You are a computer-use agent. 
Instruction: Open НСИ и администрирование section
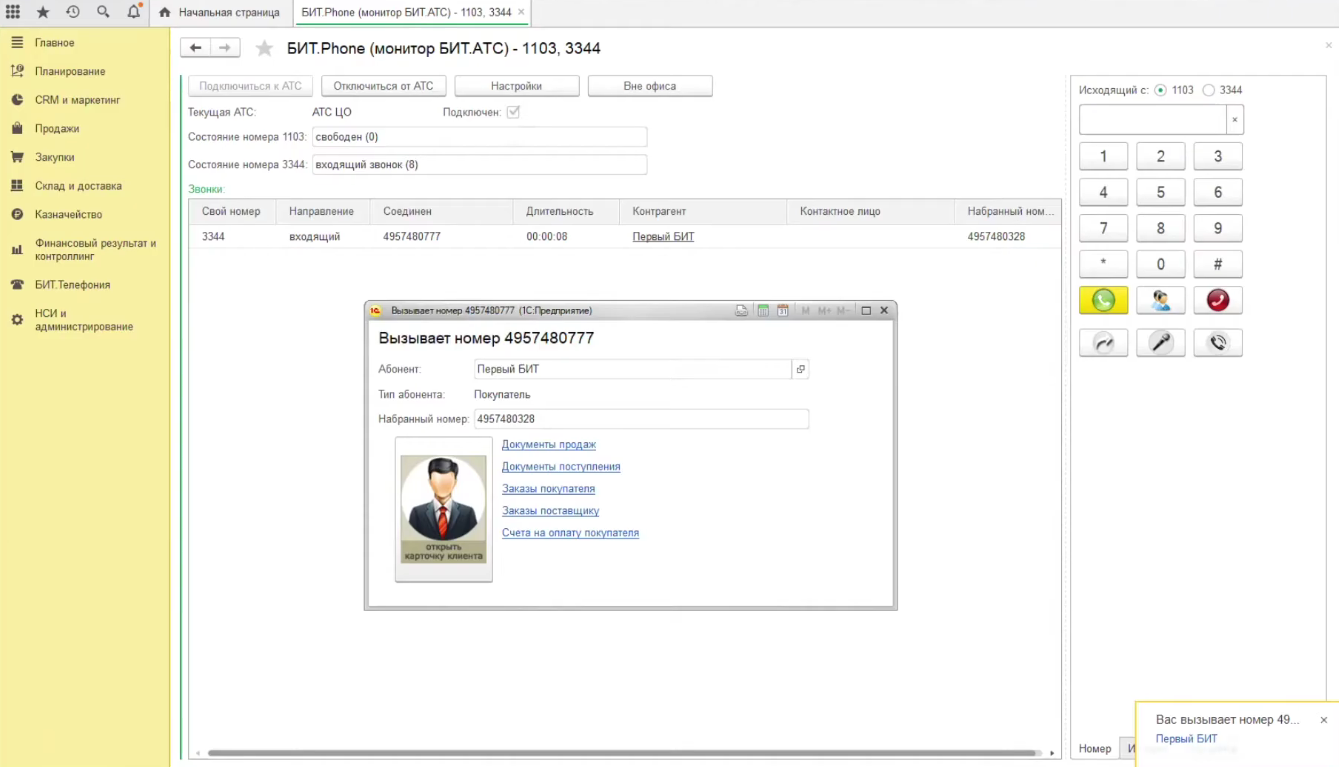pos(84,320)
